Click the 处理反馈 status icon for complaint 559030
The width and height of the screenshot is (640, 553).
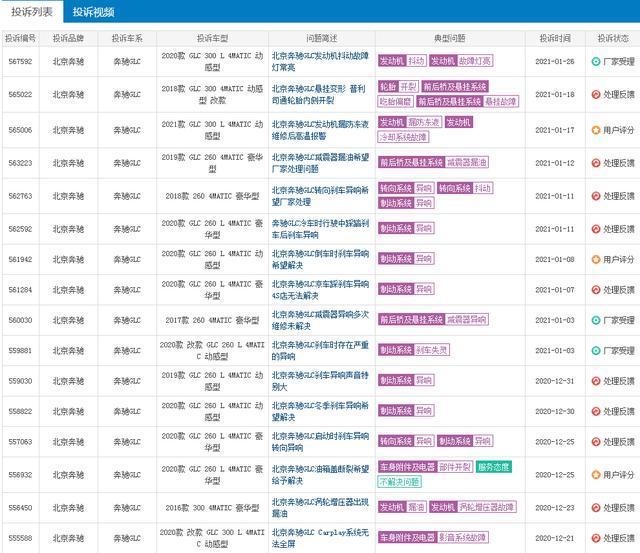[596, 381]
